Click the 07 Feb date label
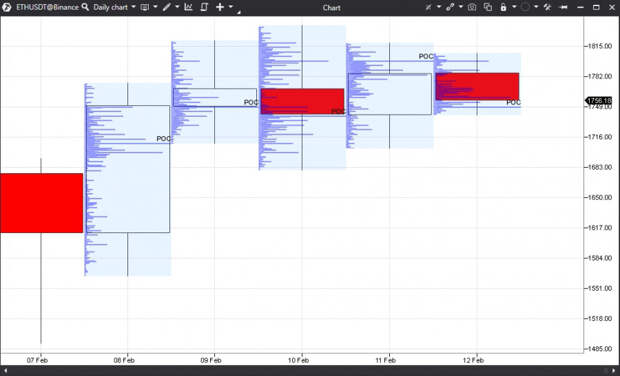 37,360
